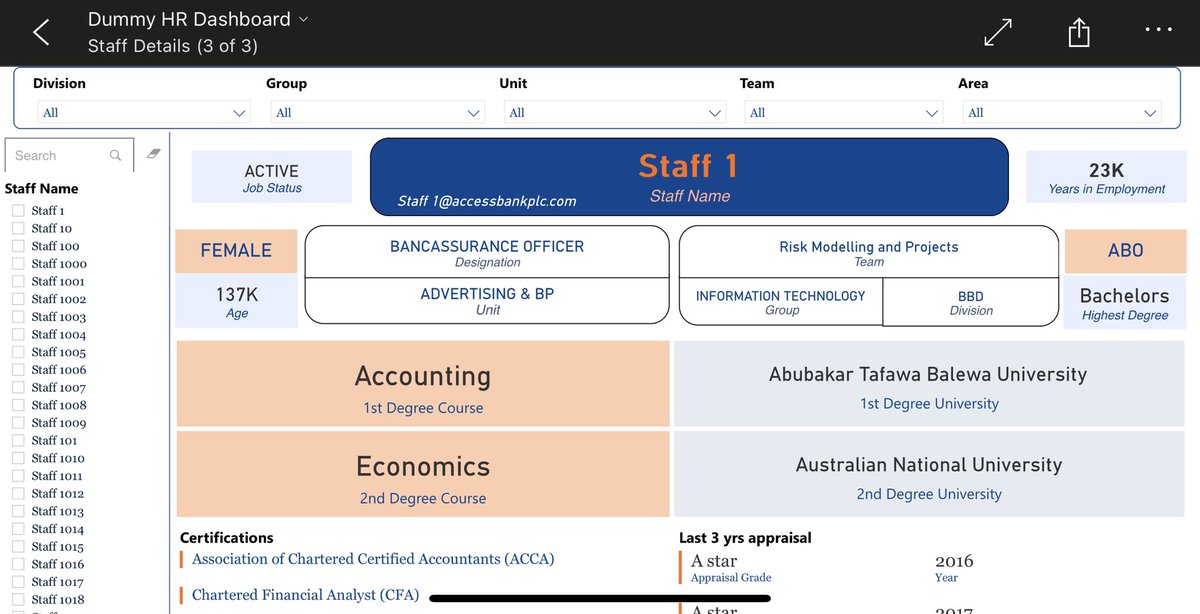Check the Staff 1005 checkbox
This screenshot has width=1200, height=614.
[18, 352]
